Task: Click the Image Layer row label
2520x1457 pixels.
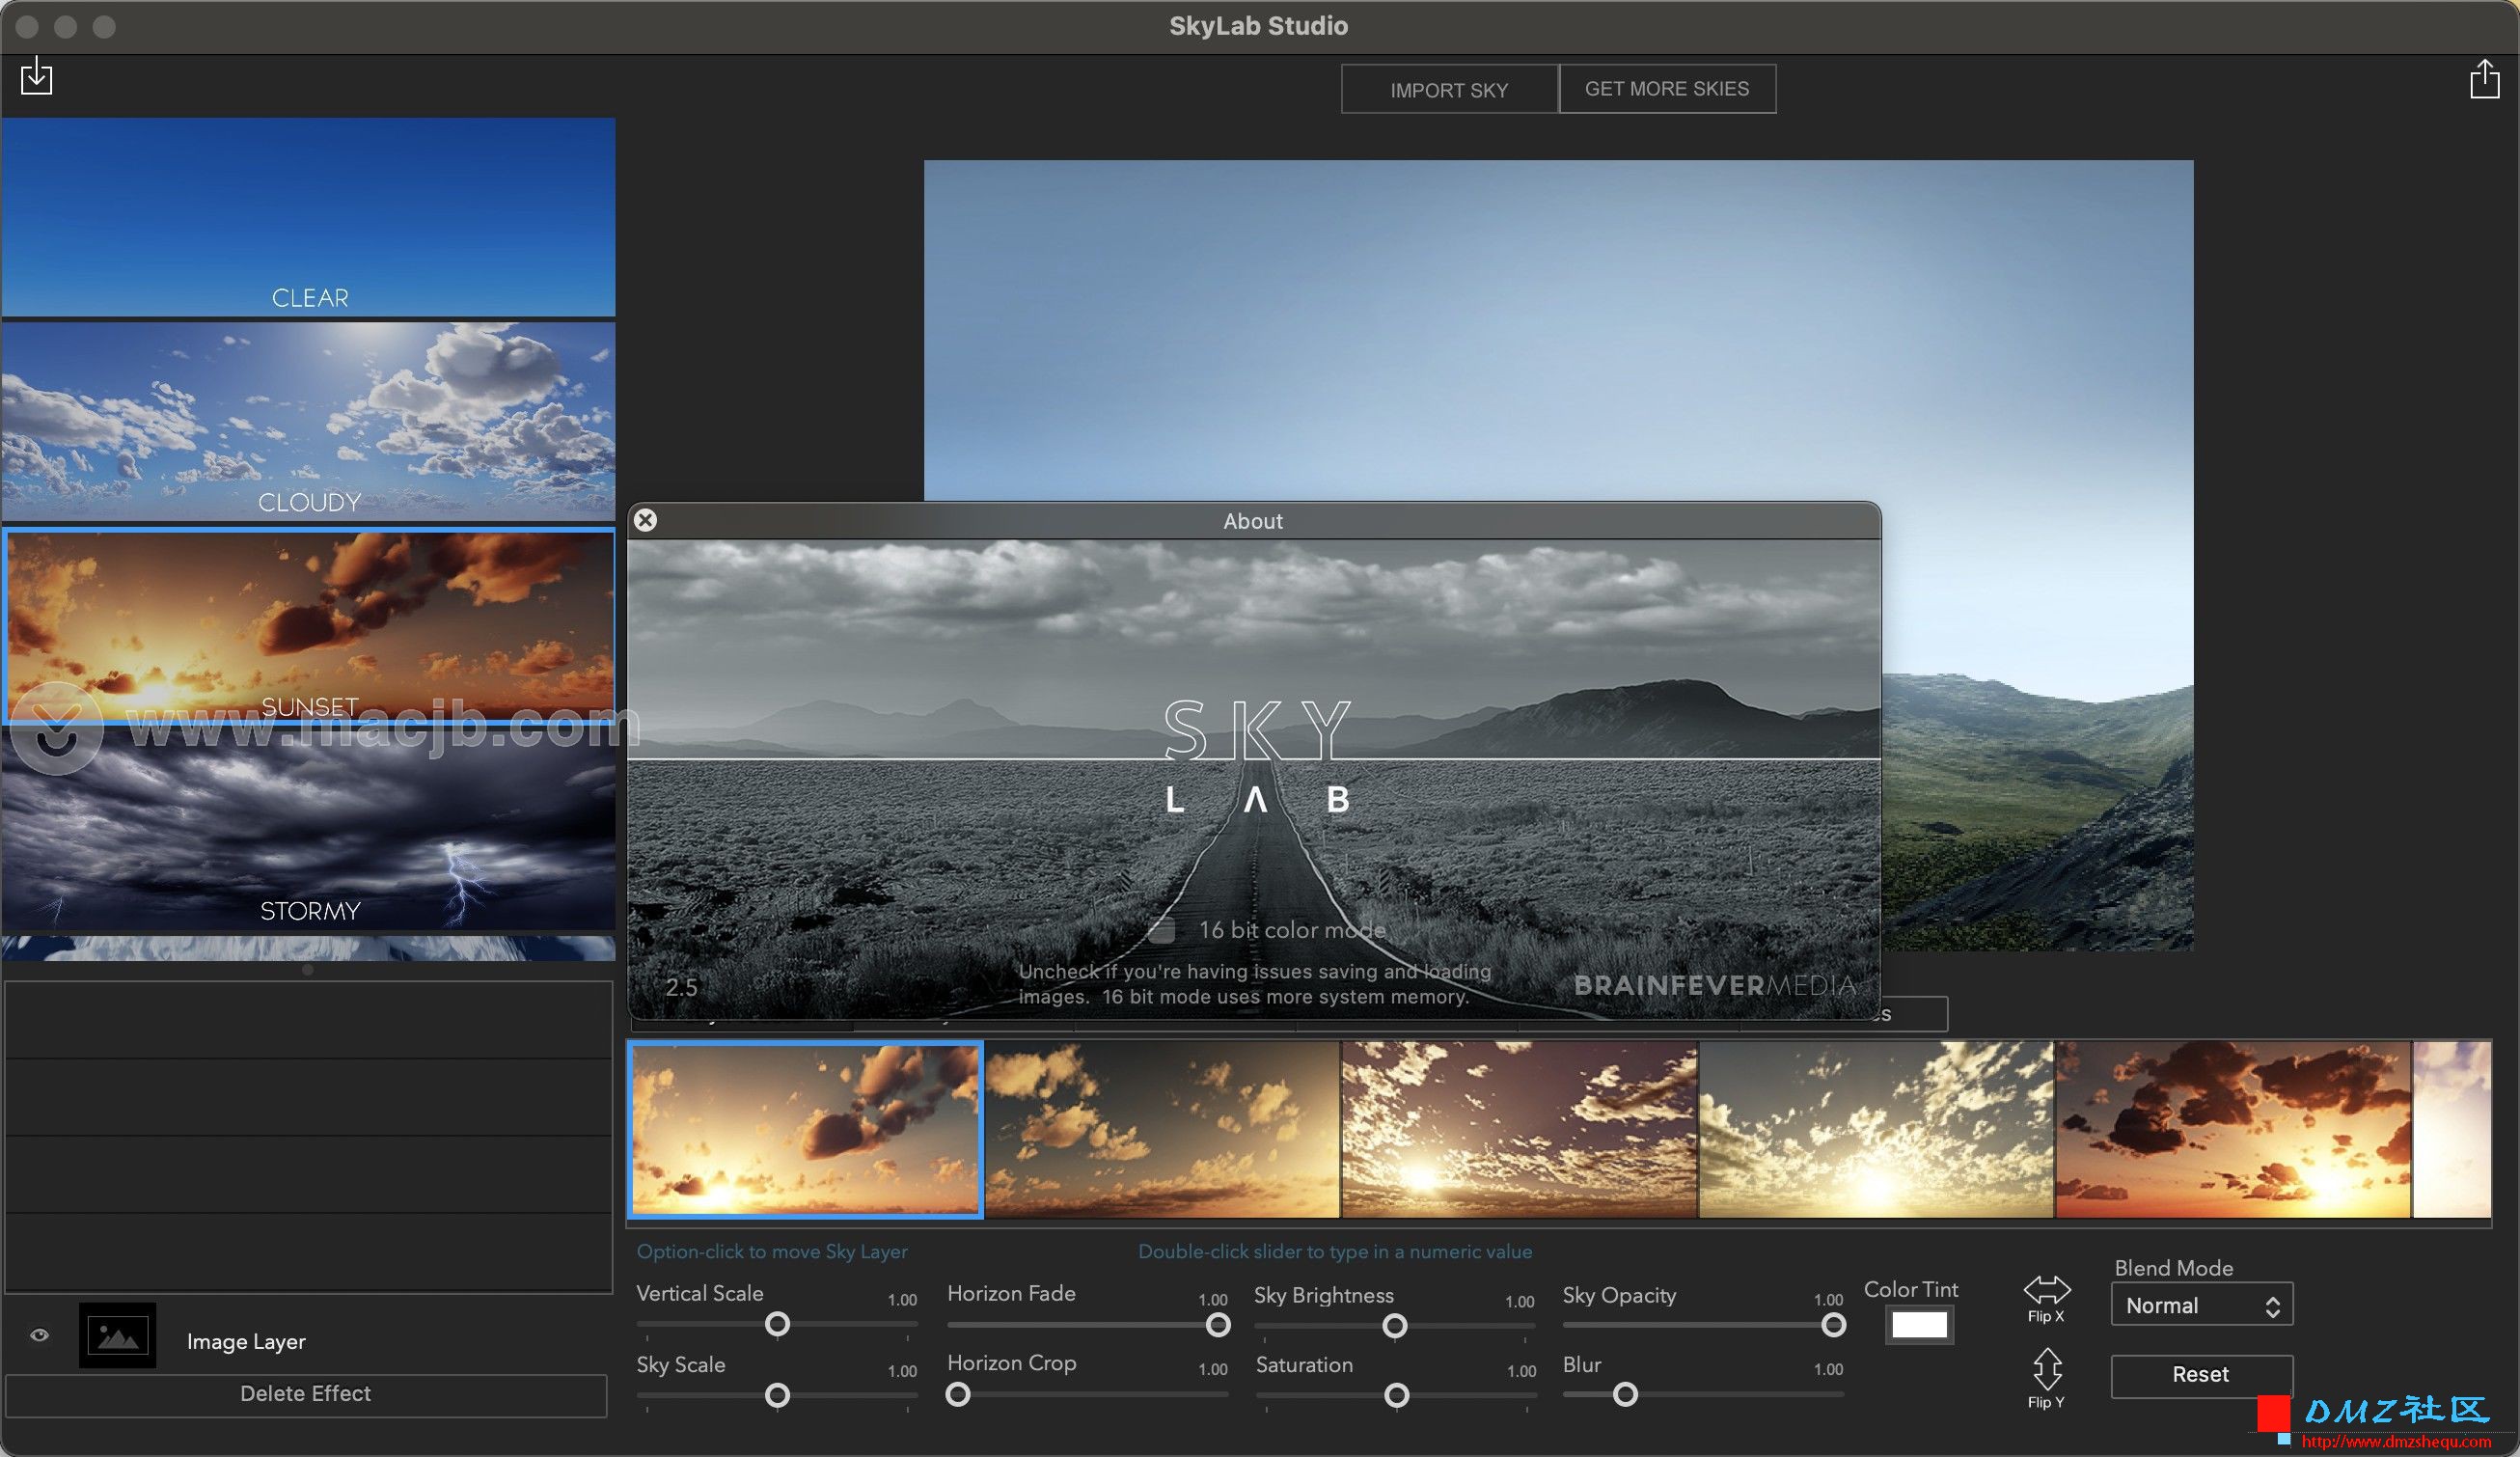Action: [246, 1341]
